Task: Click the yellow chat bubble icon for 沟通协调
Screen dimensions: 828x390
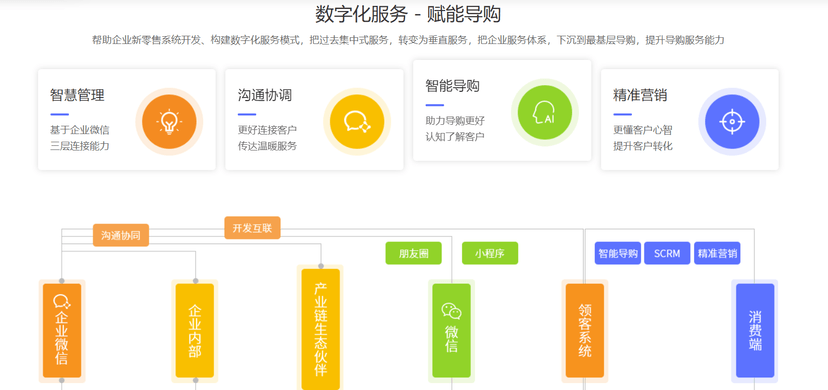Action: (357, 122)
